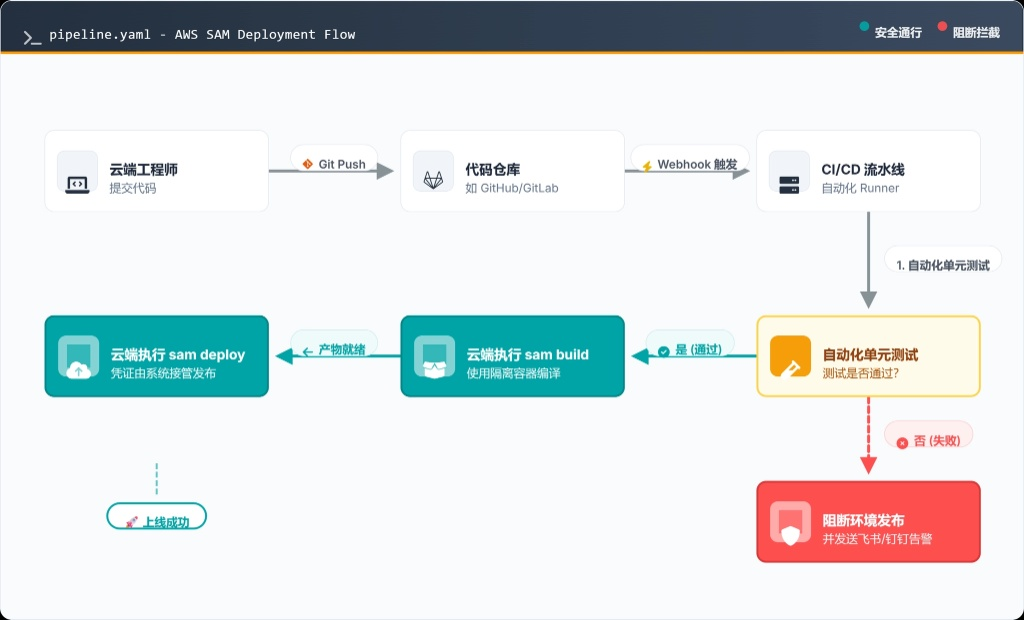Click the server icon in CI/CD 流水线
Image resolution: width=1024 pixels, height=620 pixels.
click(x=789, y=185)
